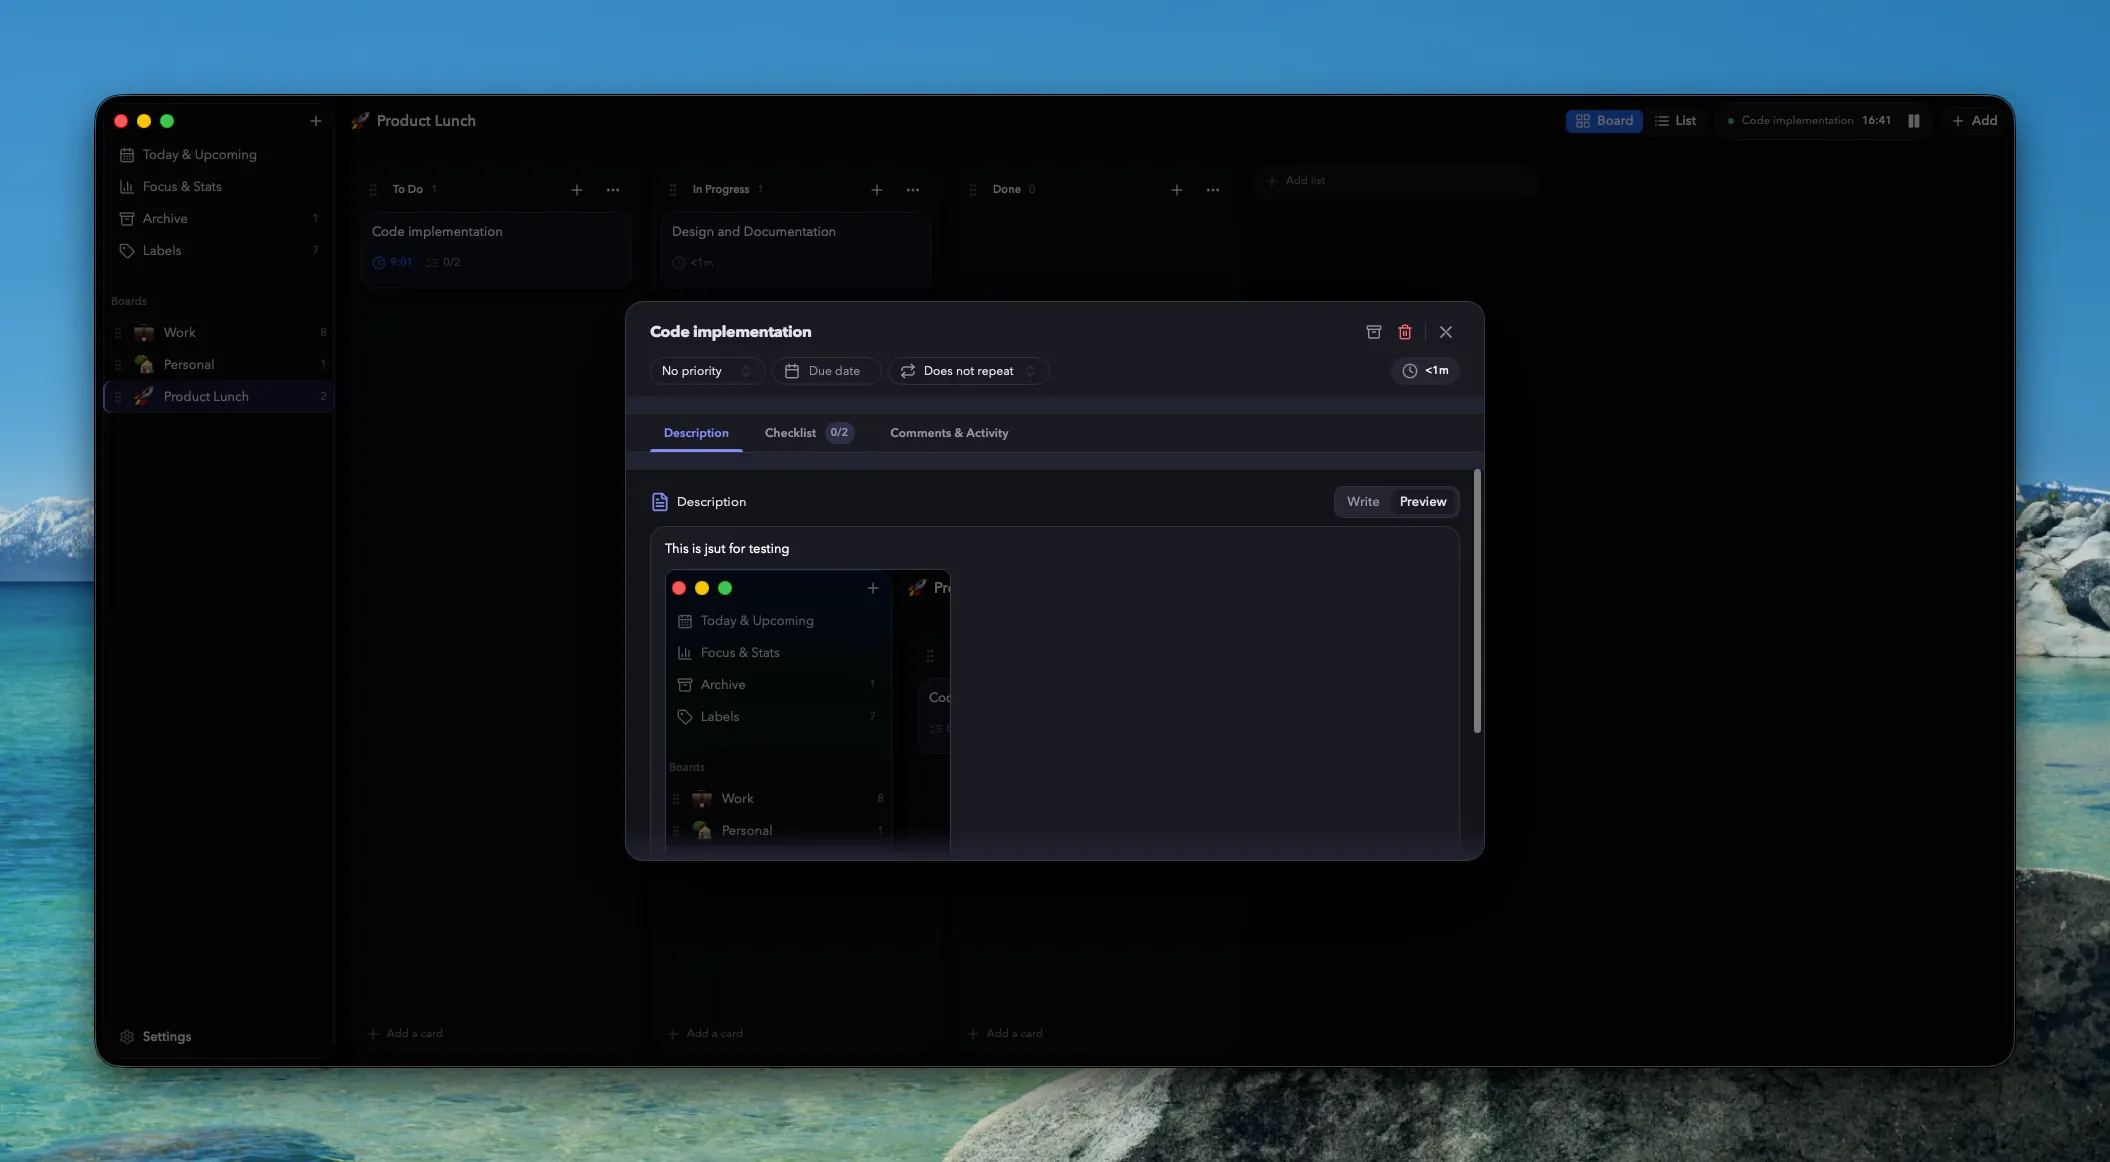Switch description editor to Preview mode

pyautogui.click(x=1422, y=502)
